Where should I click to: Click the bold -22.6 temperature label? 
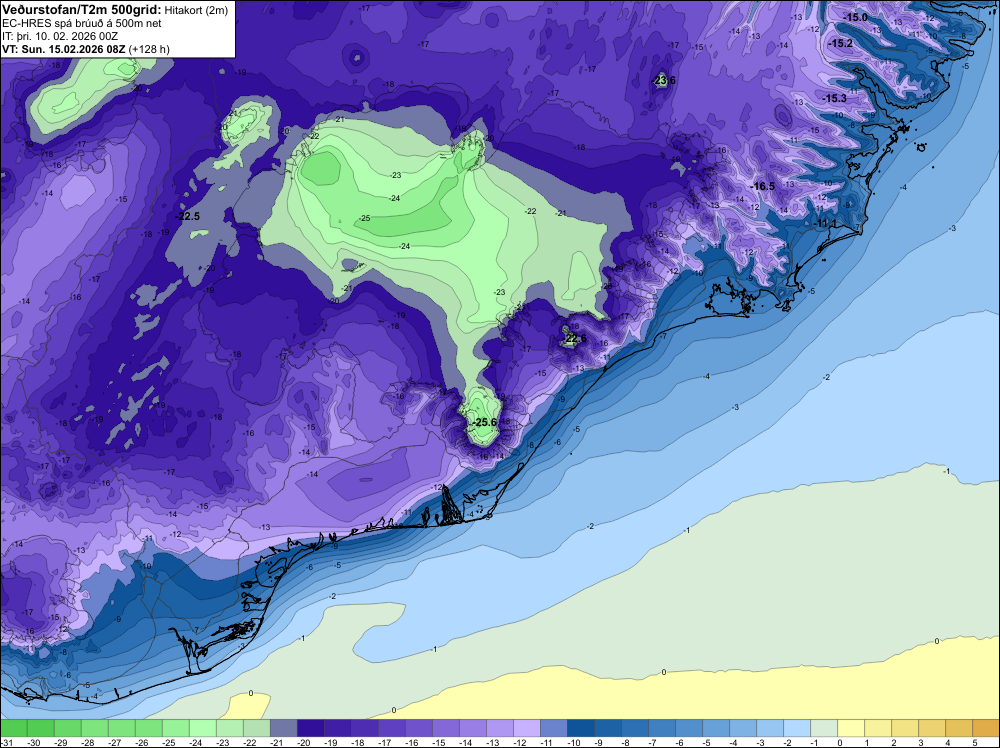(575, 338)
